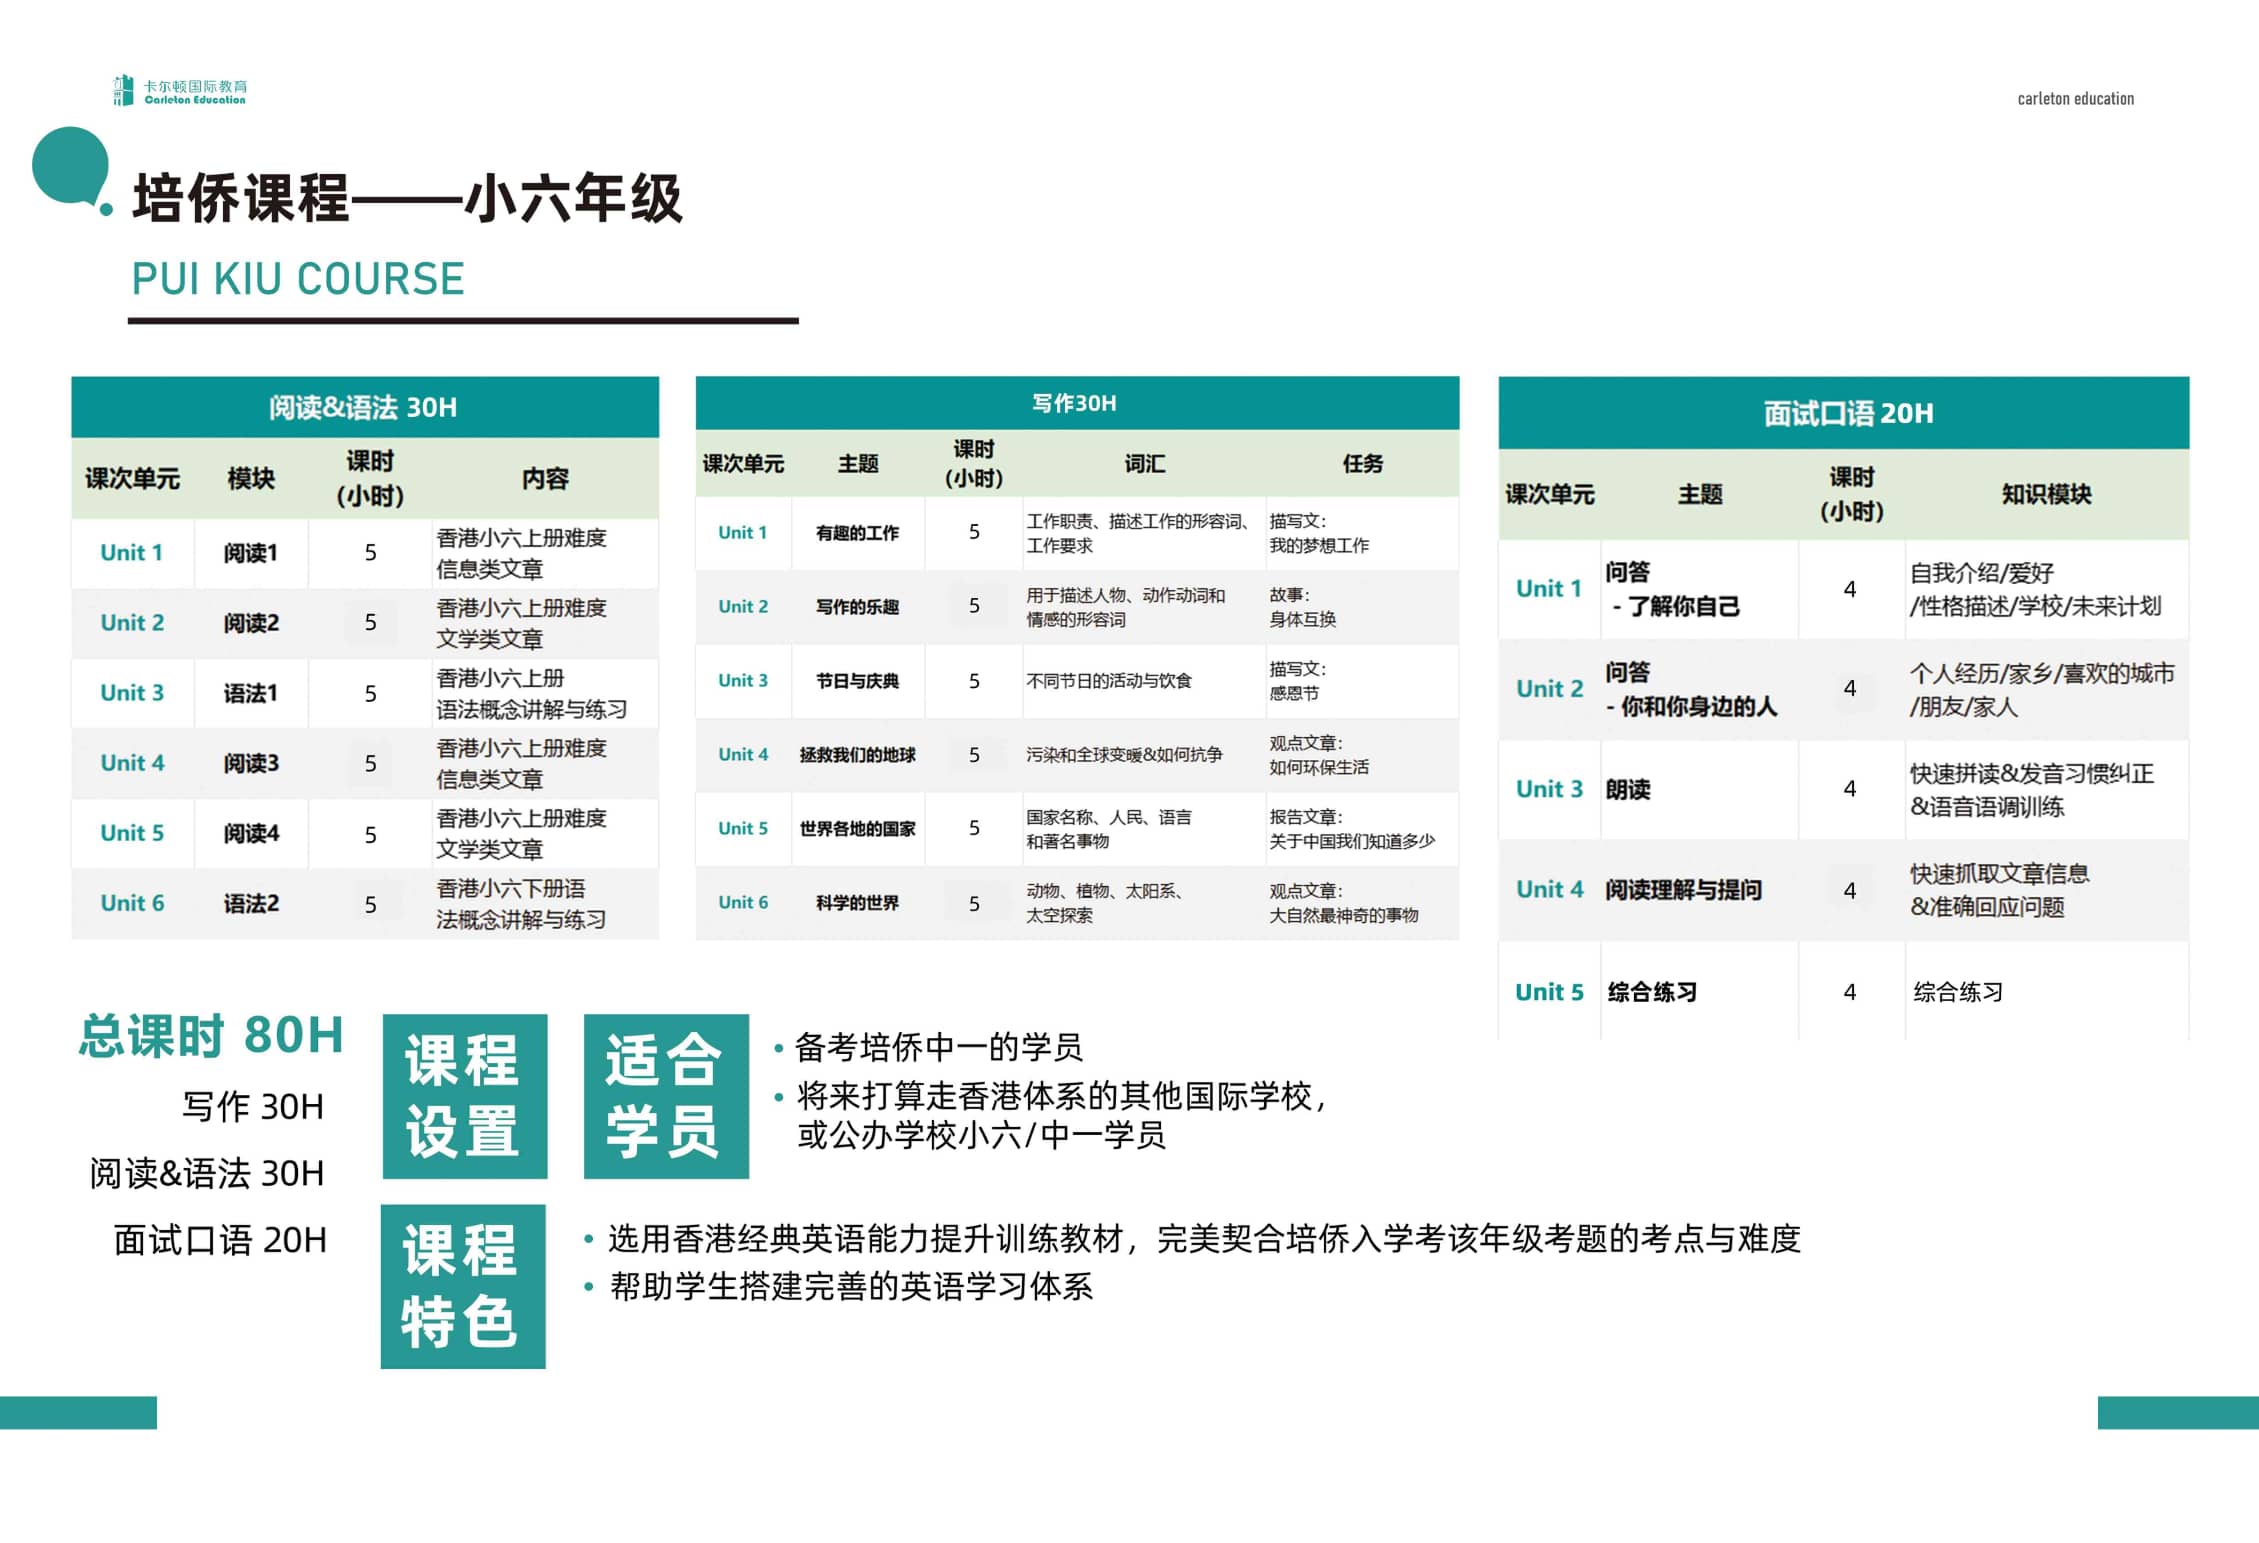Click the 综合练习 bold topic cell
The width and height of the screenshot is (2259, 1543).
coord(1699,991)
